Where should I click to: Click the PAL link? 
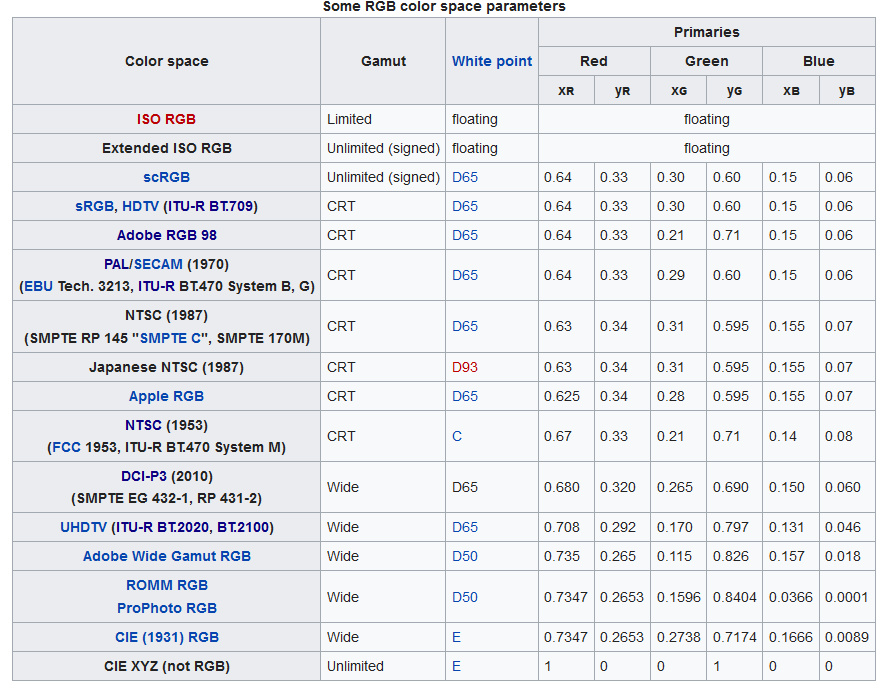click(x=117, y=264)
